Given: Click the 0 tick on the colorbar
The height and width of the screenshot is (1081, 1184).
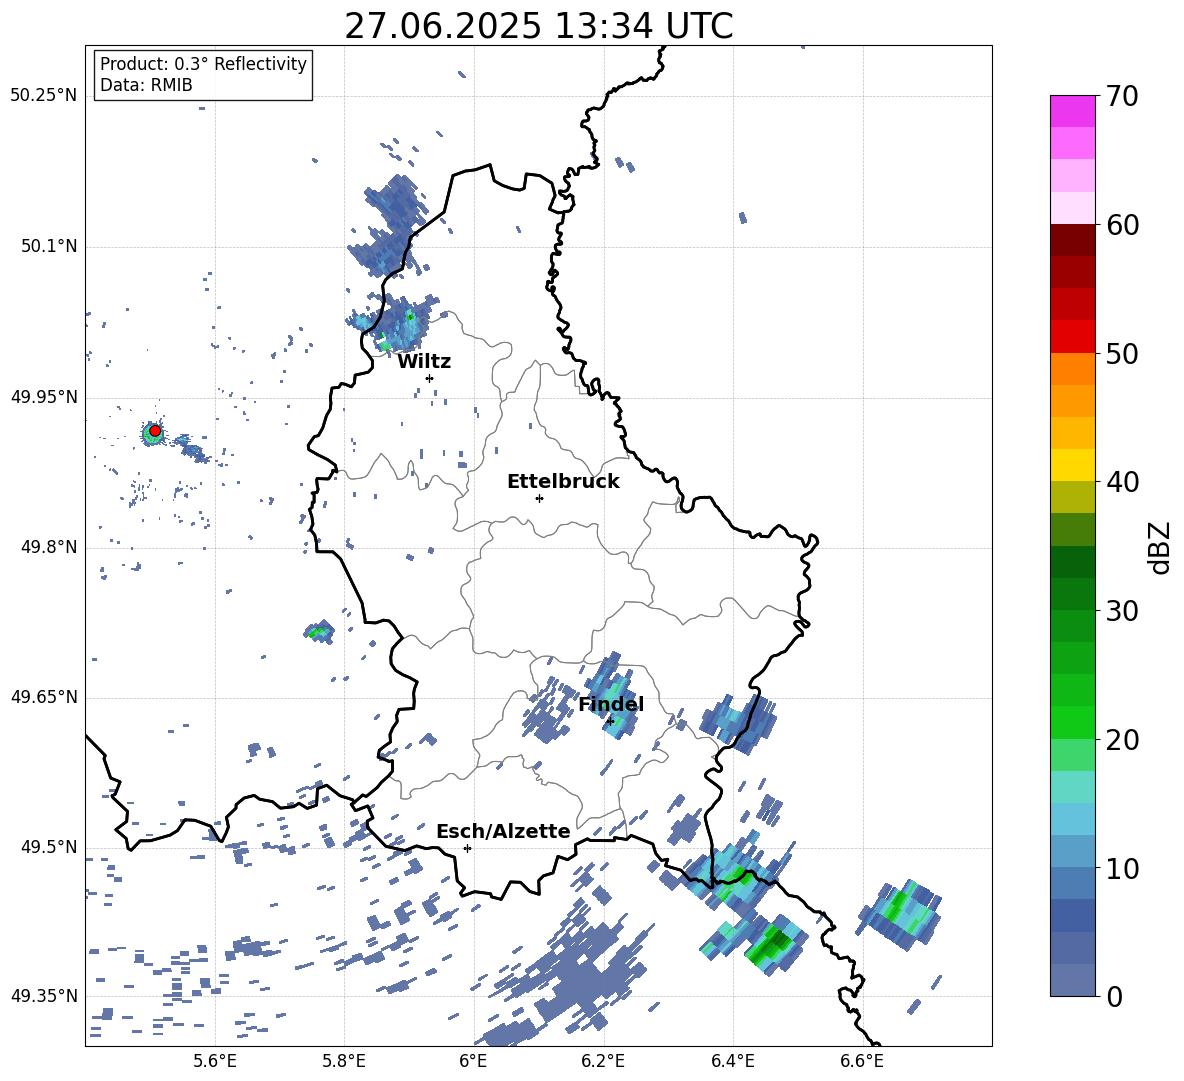Looking at the screenshot, I should [x=1114, y=996].
